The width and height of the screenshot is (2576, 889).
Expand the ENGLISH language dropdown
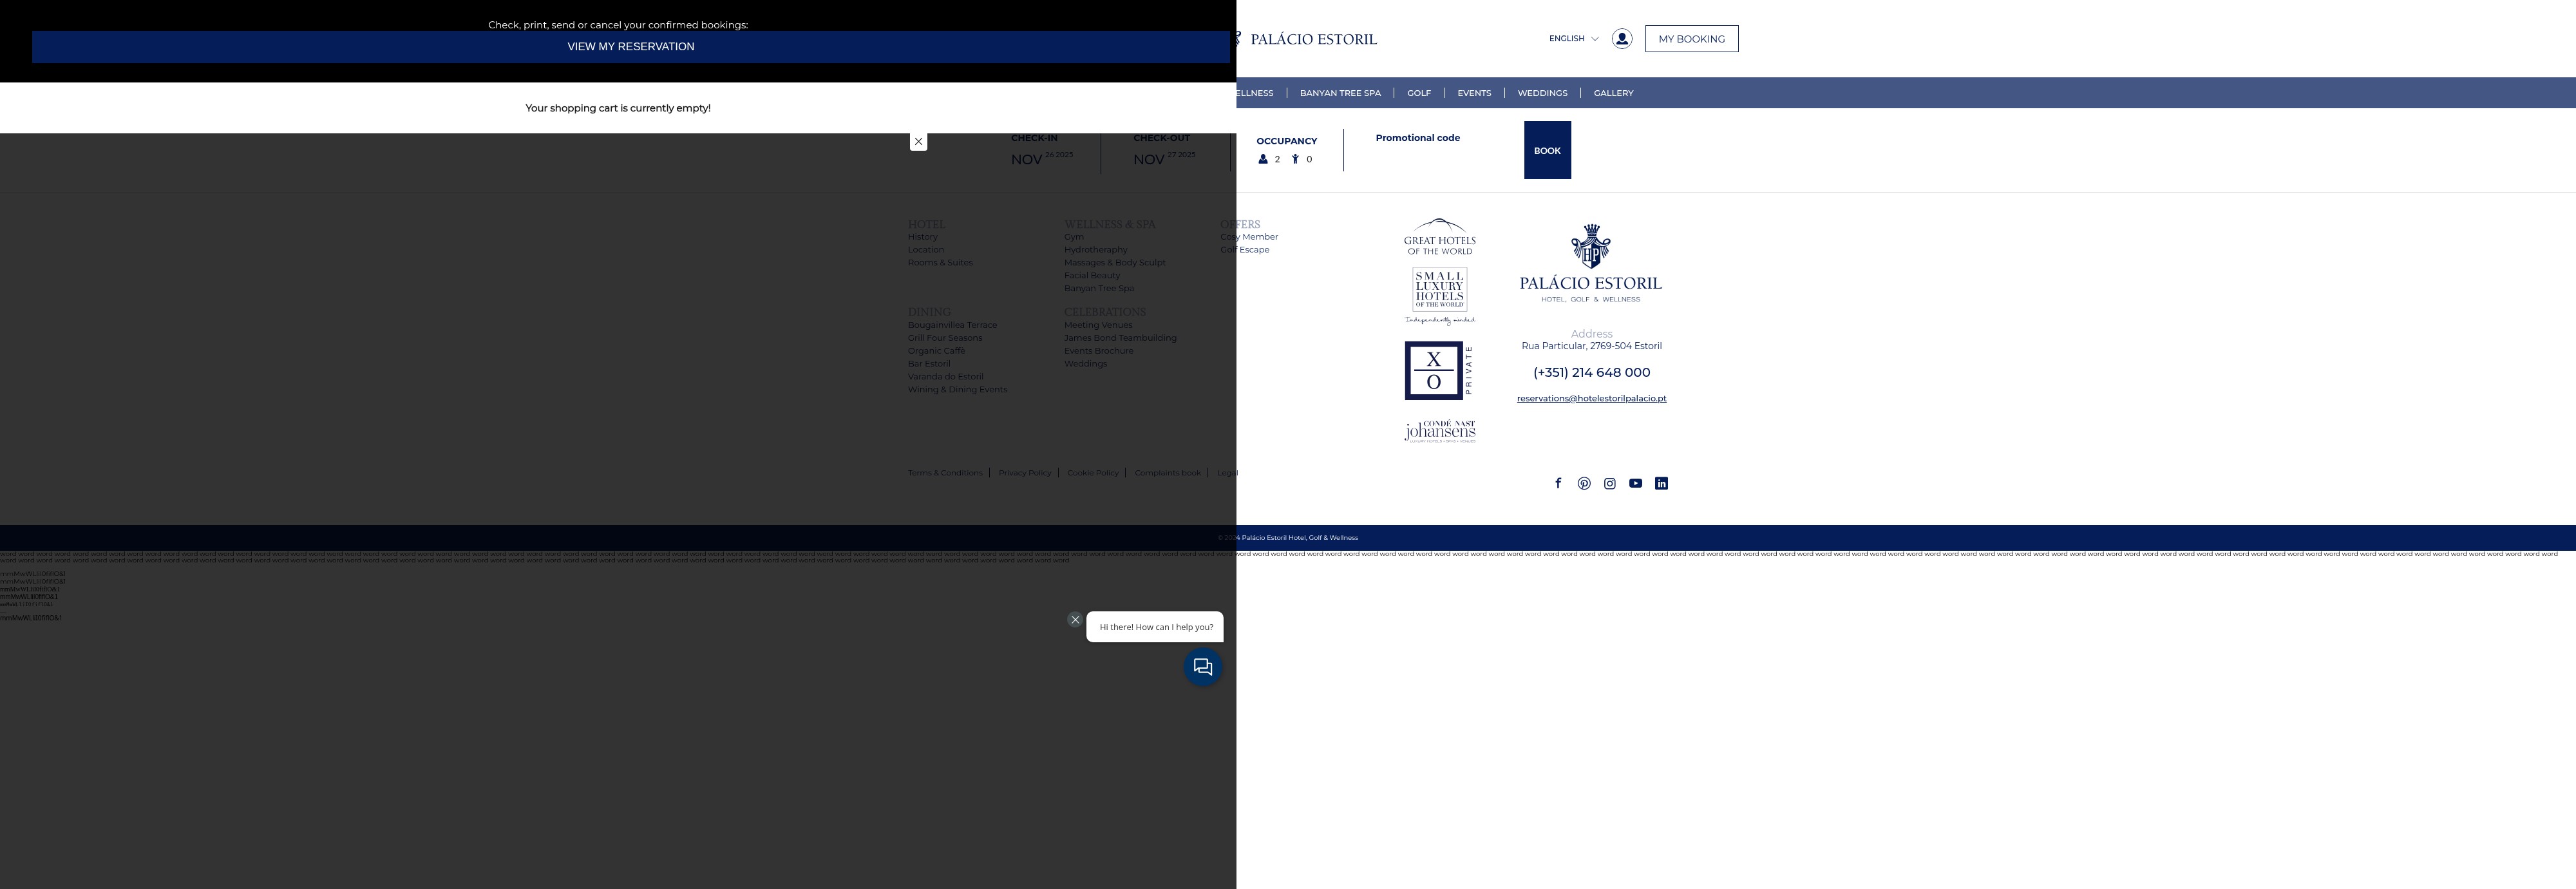point(1573,39)
